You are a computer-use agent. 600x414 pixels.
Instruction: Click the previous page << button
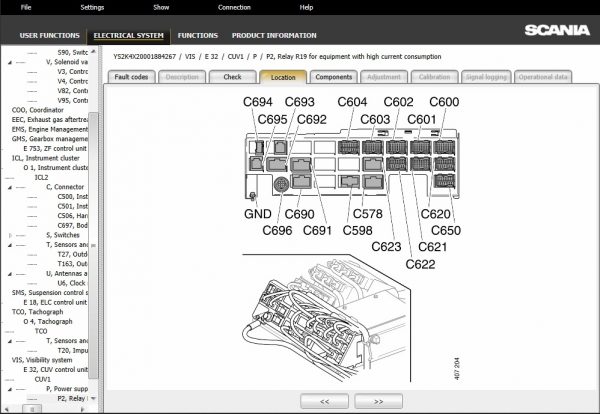click(x=324, y=401)
